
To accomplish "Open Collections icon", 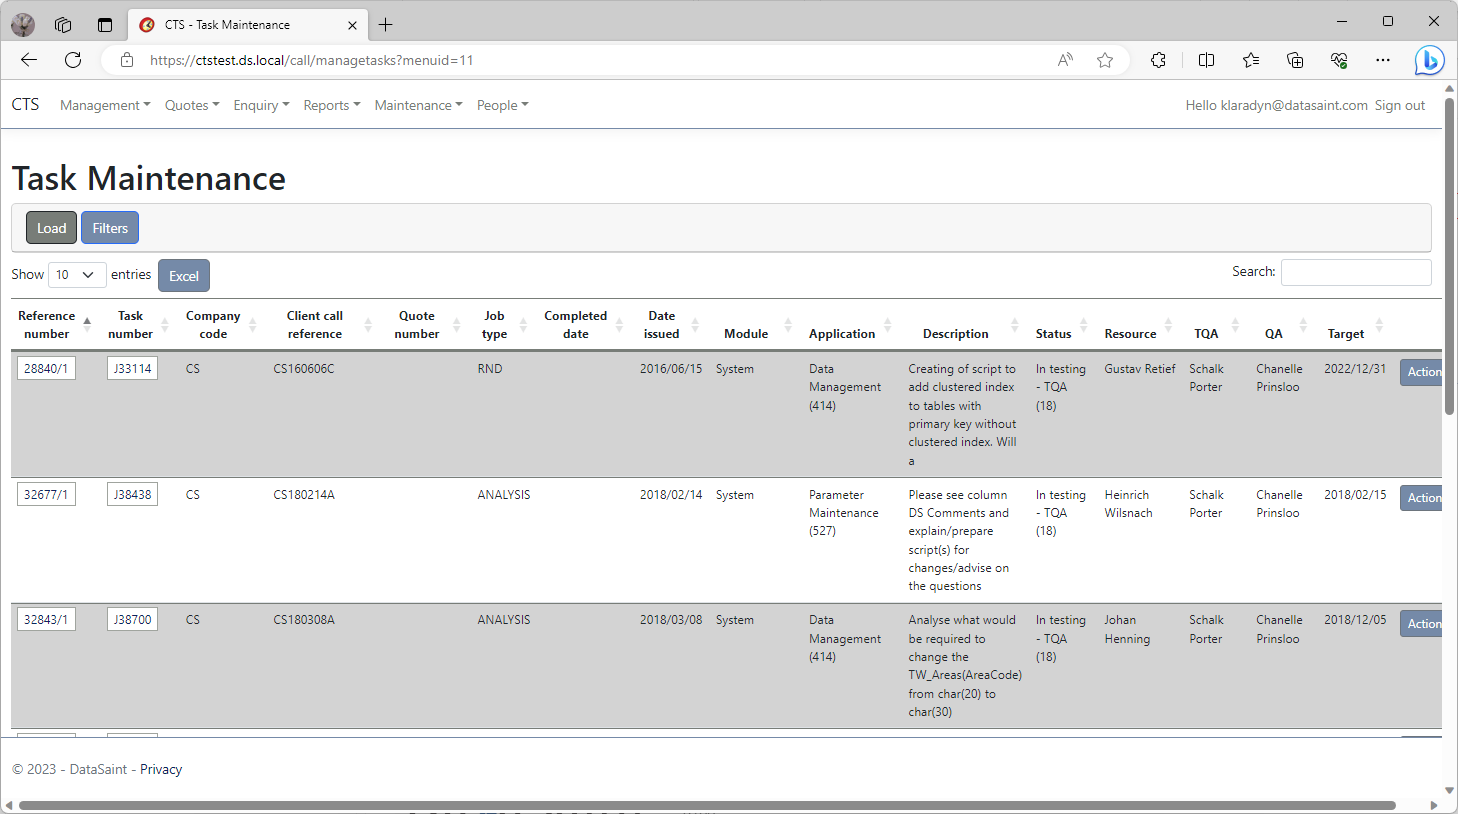I will point(1295,60).
